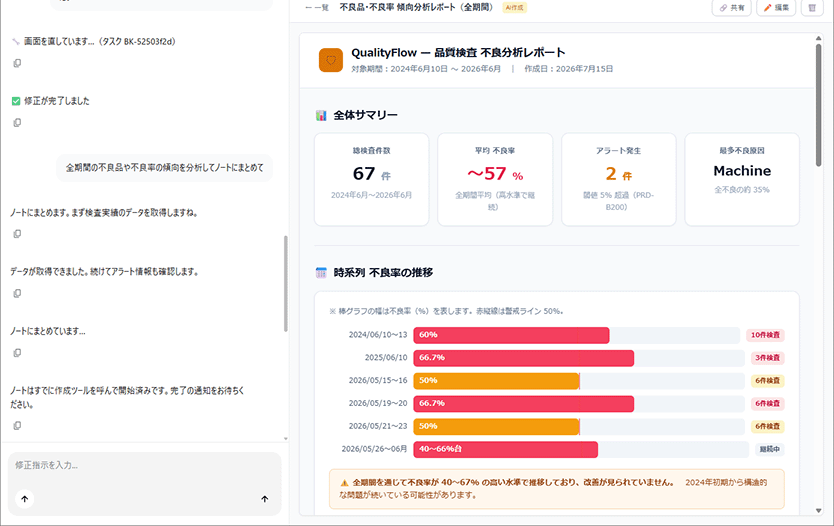
Task: Click the user prompt bubble 全期間の不良品や不良率
Action: (x=164, y=168)
